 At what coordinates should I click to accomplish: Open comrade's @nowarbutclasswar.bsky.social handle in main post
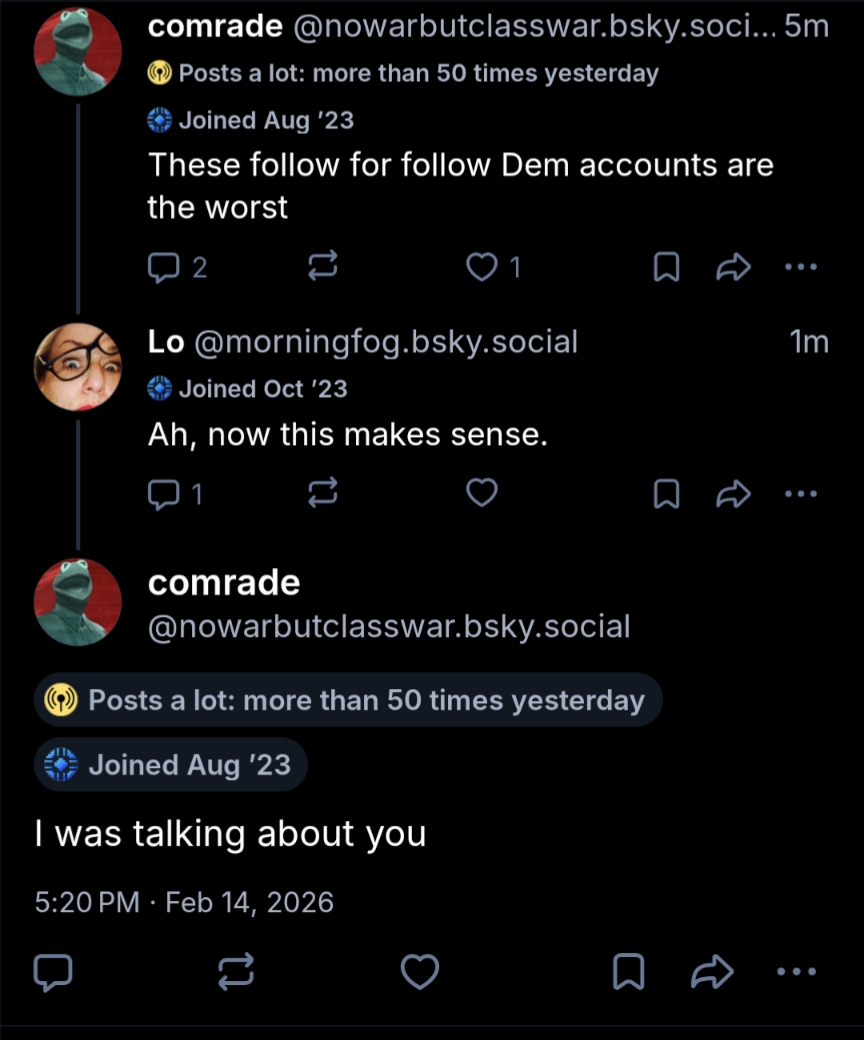(389, 627)
